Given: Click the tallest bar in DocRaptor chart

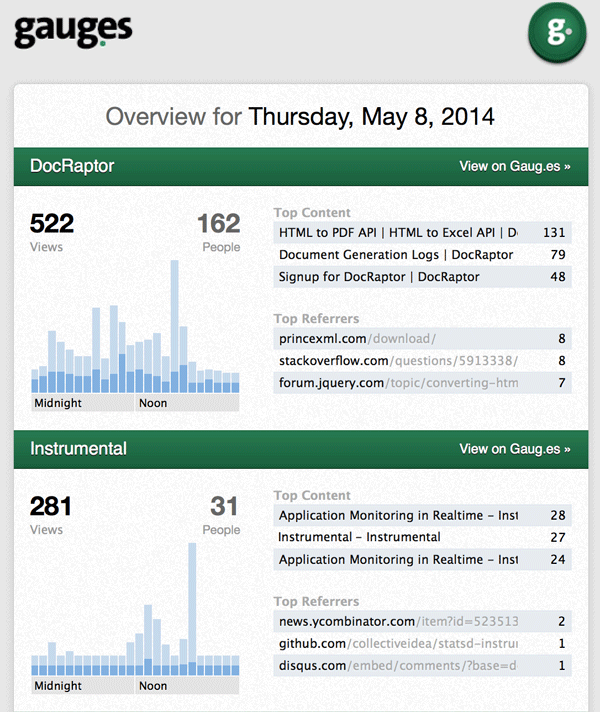Looking at the screenshot, I should click(x=174, y=326).
